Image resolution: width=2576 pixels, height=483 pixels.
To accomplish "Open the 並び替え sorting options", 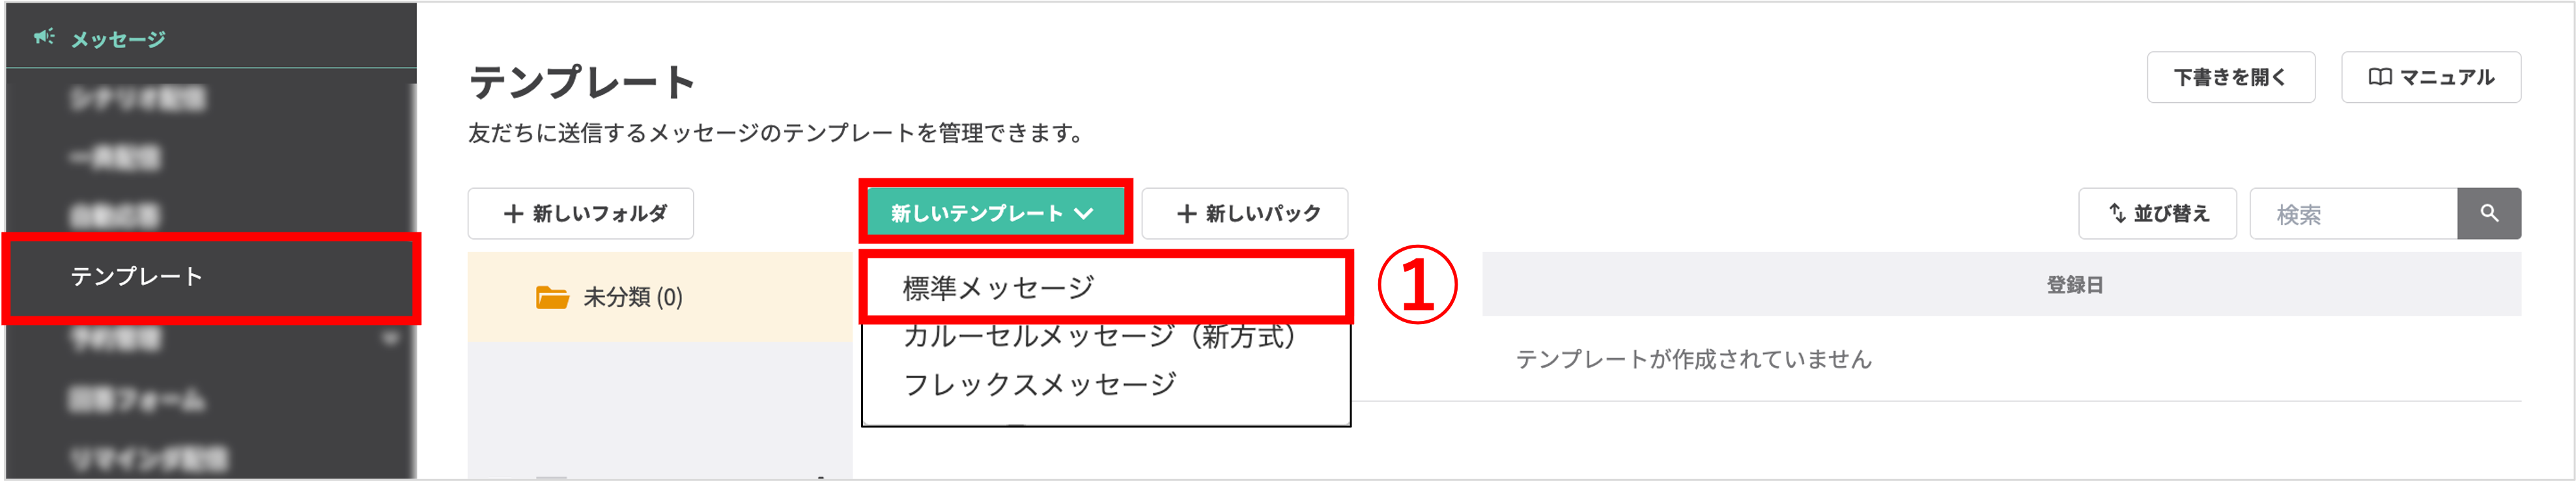I will (2157, 213).
